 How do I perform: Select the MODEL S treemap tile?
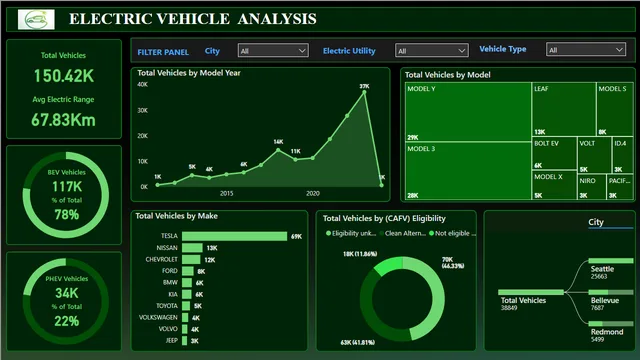615,109
